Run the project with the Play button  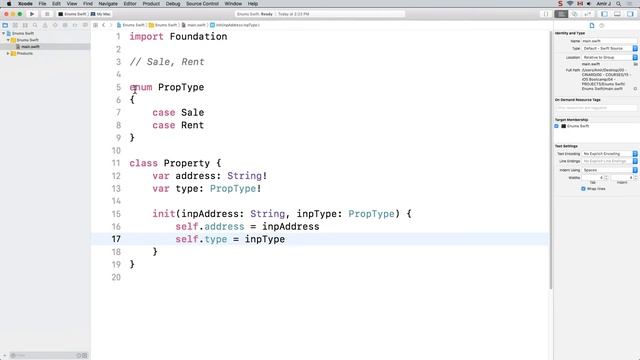click(x=32, y=14)
